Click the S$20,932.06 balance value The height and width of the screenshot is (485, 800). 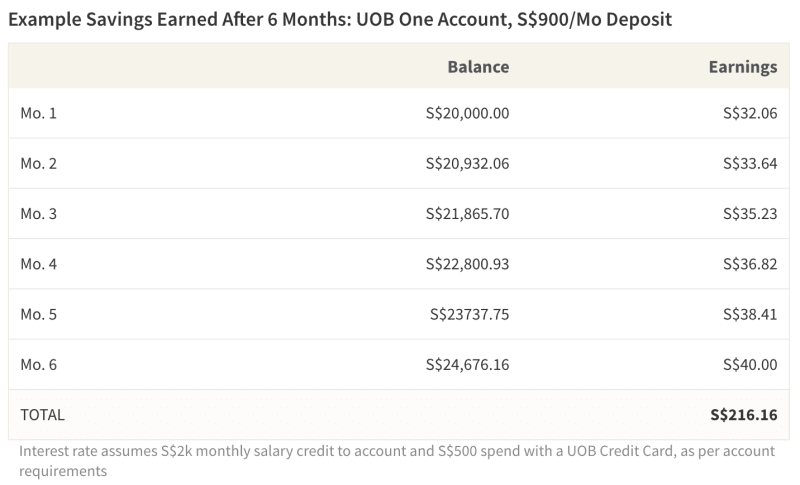point(467,164)
